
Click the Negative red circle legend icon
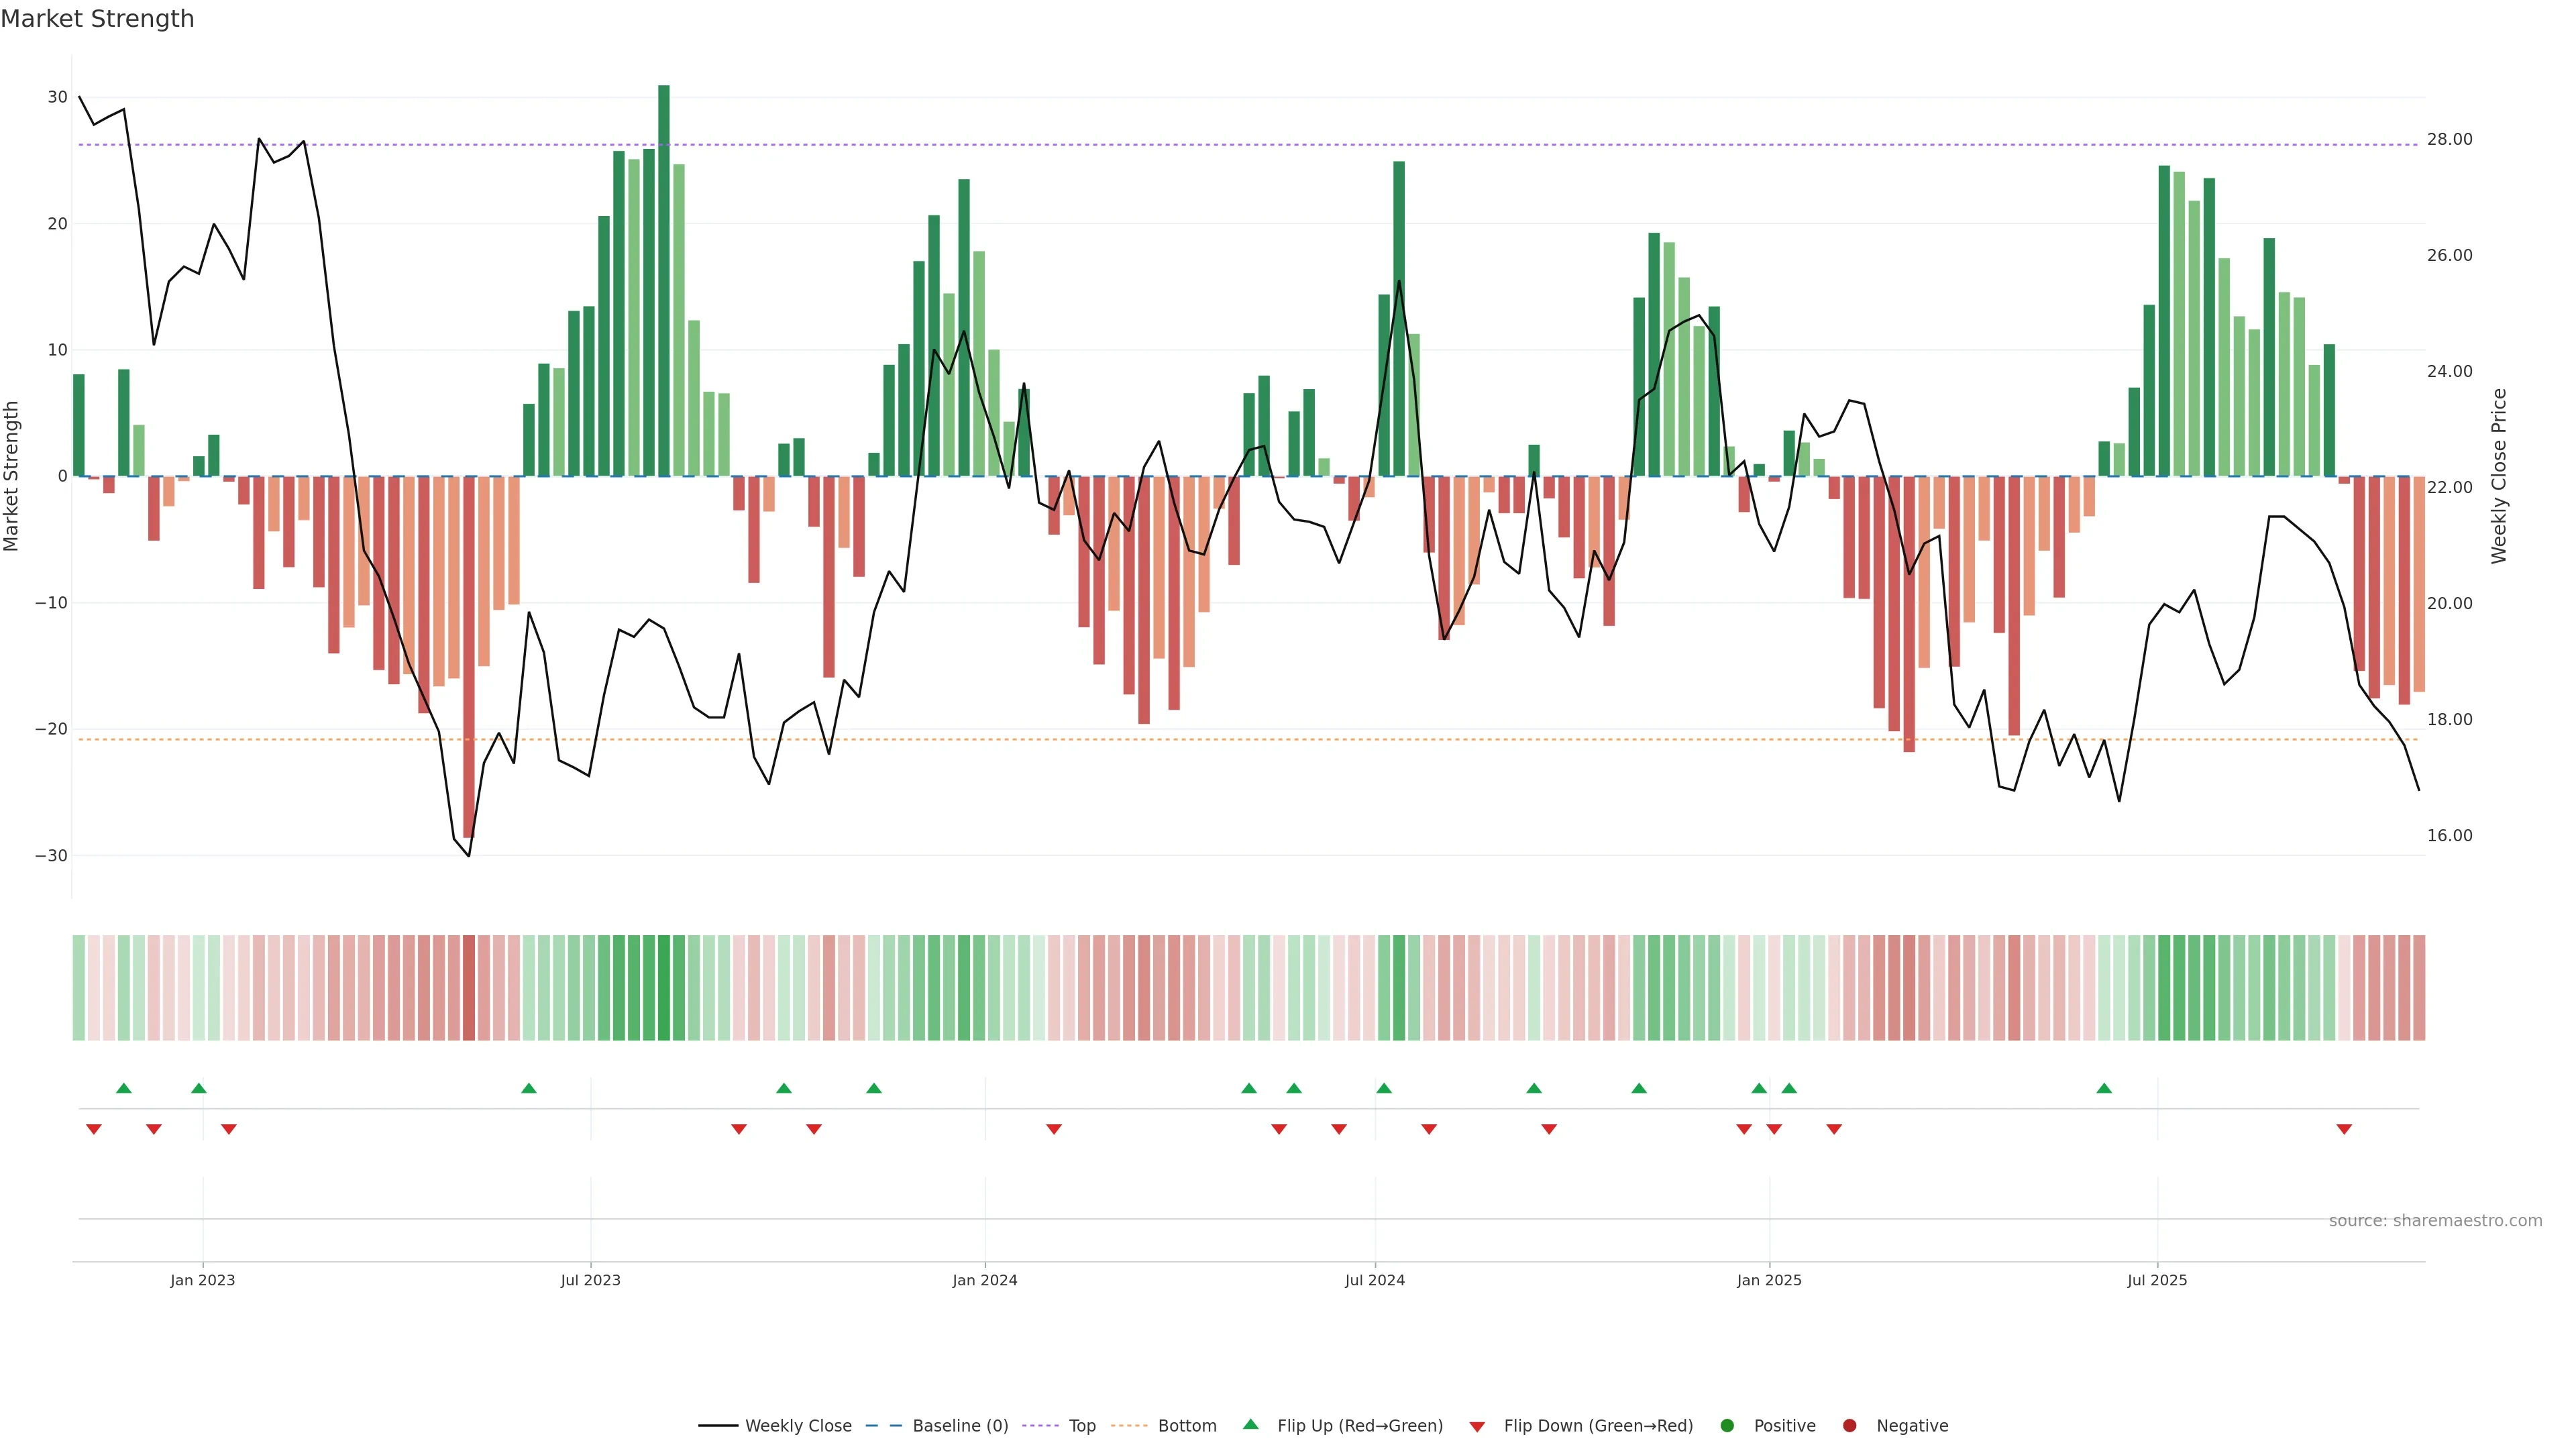pyautogui.click(x=1849, y=1426)
